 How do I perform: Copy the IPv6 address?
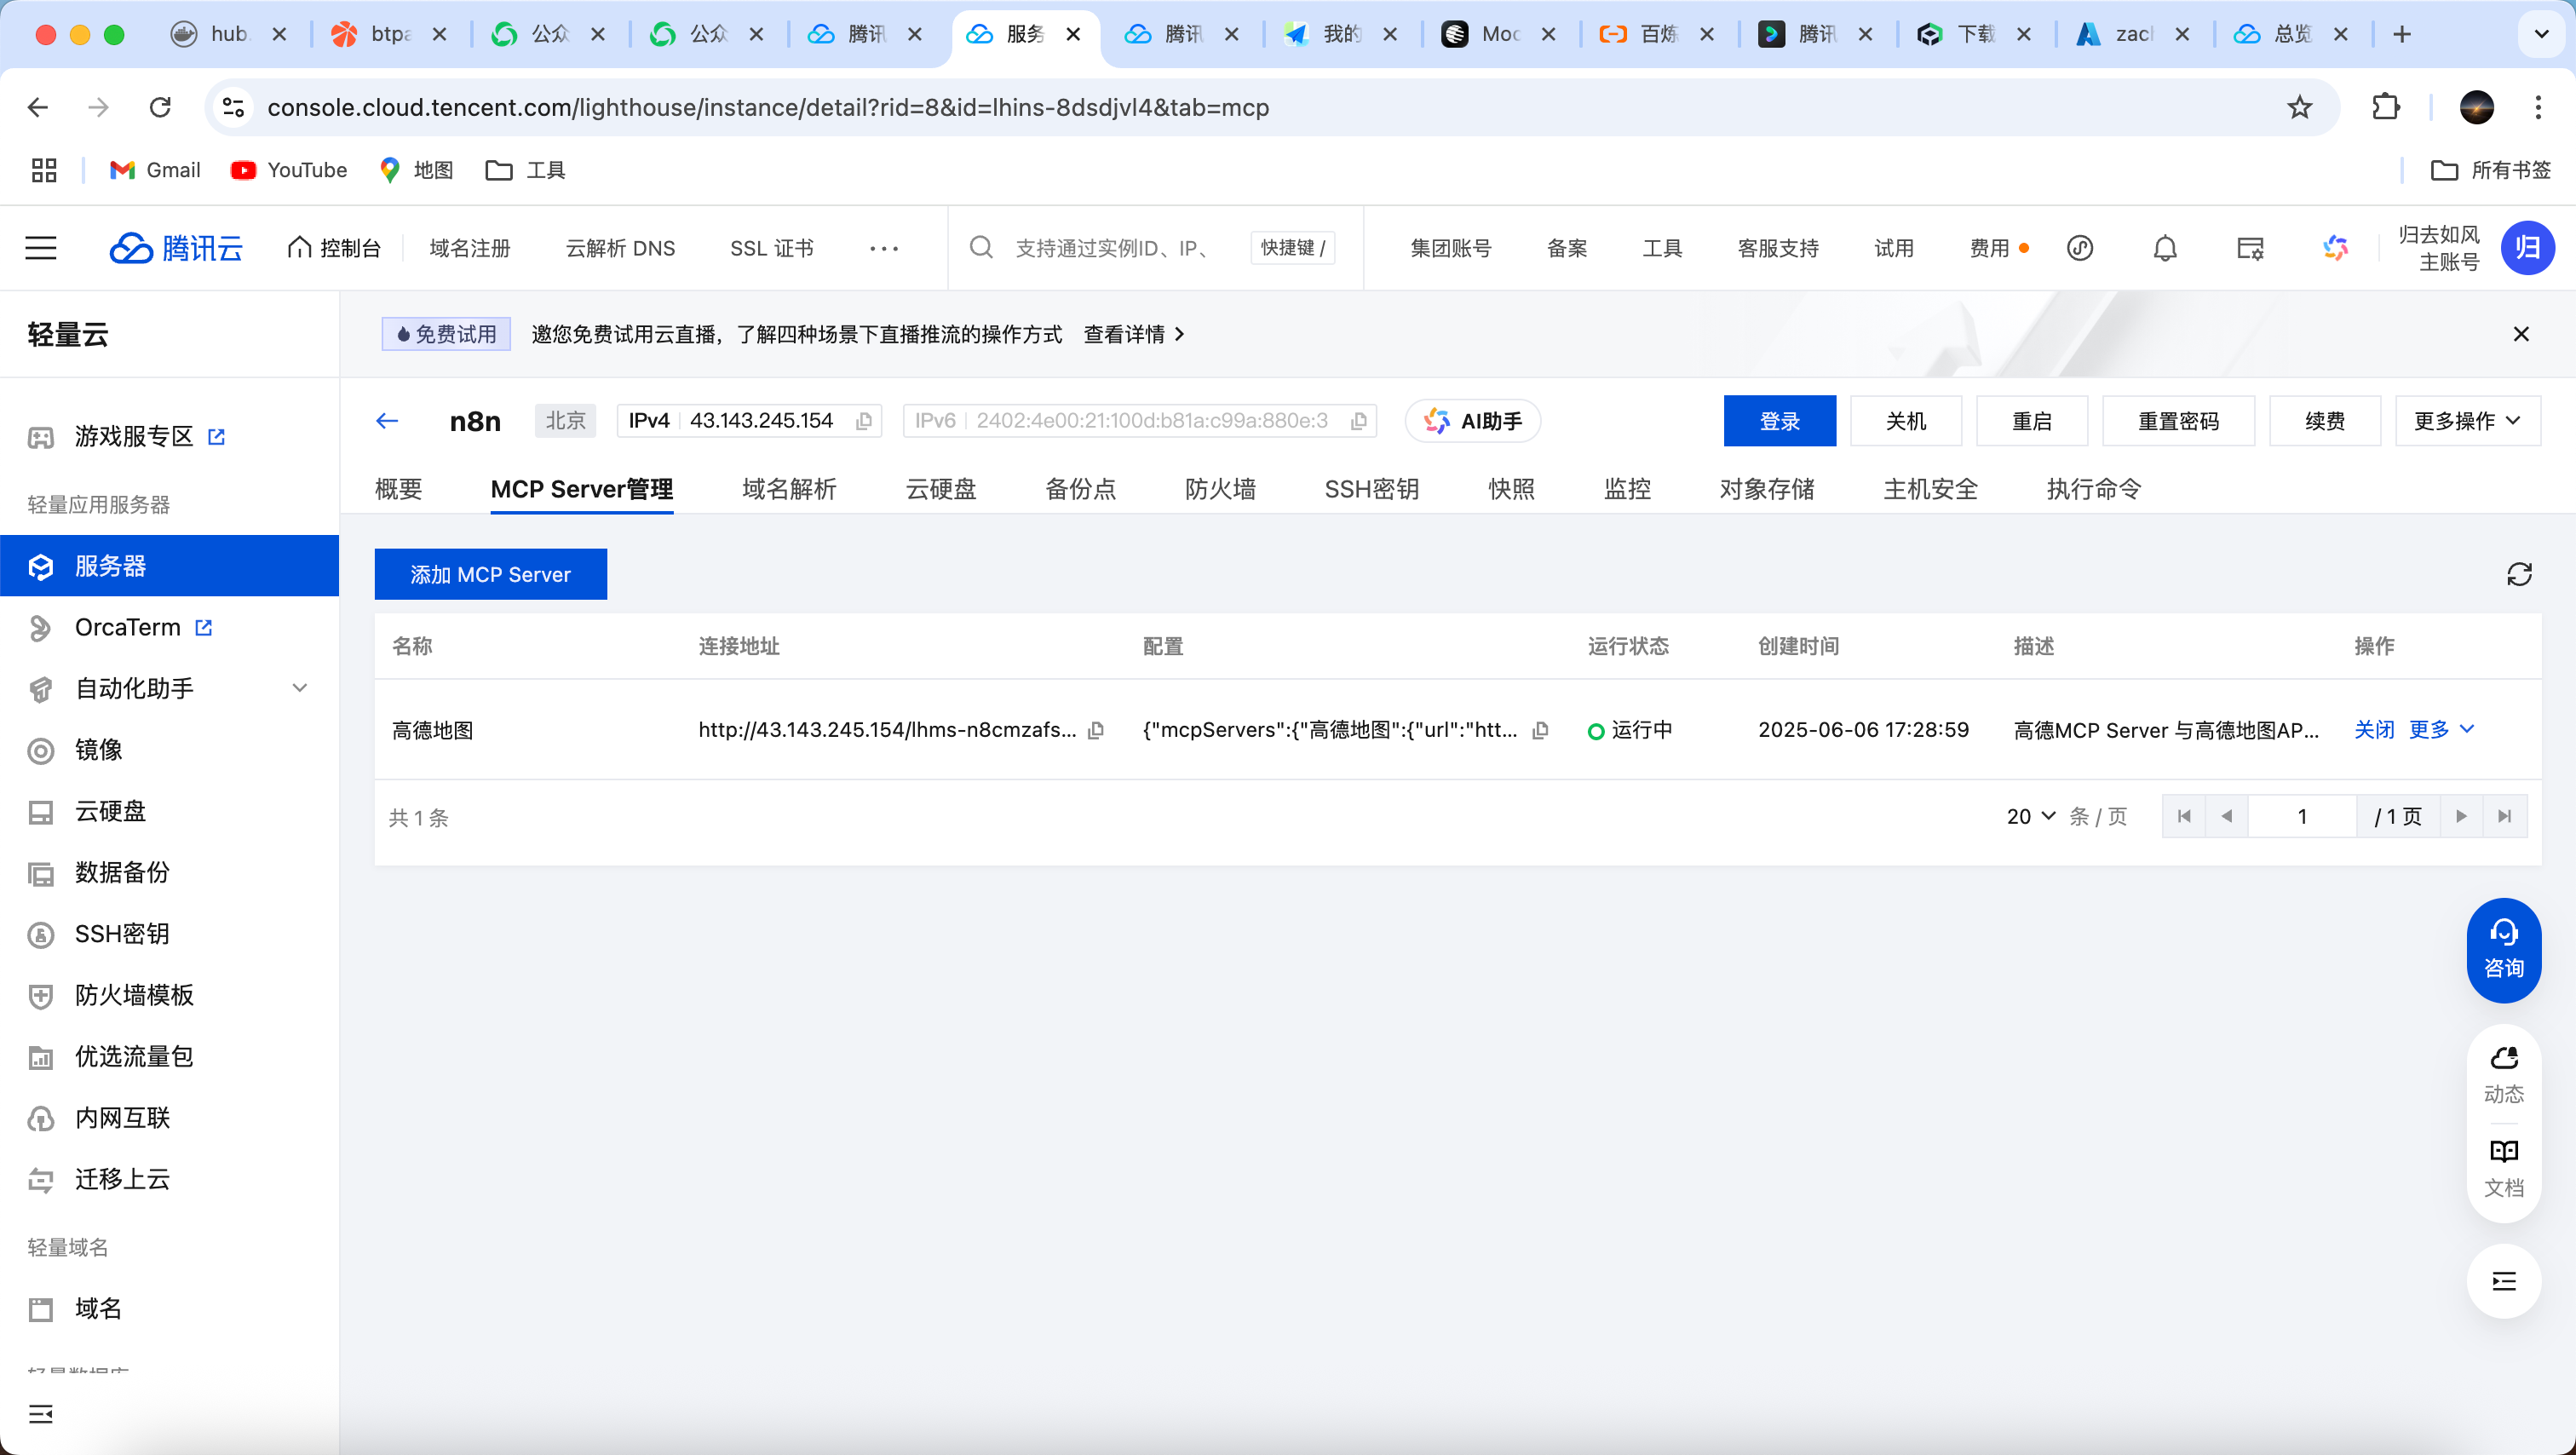pos(1359,422)
